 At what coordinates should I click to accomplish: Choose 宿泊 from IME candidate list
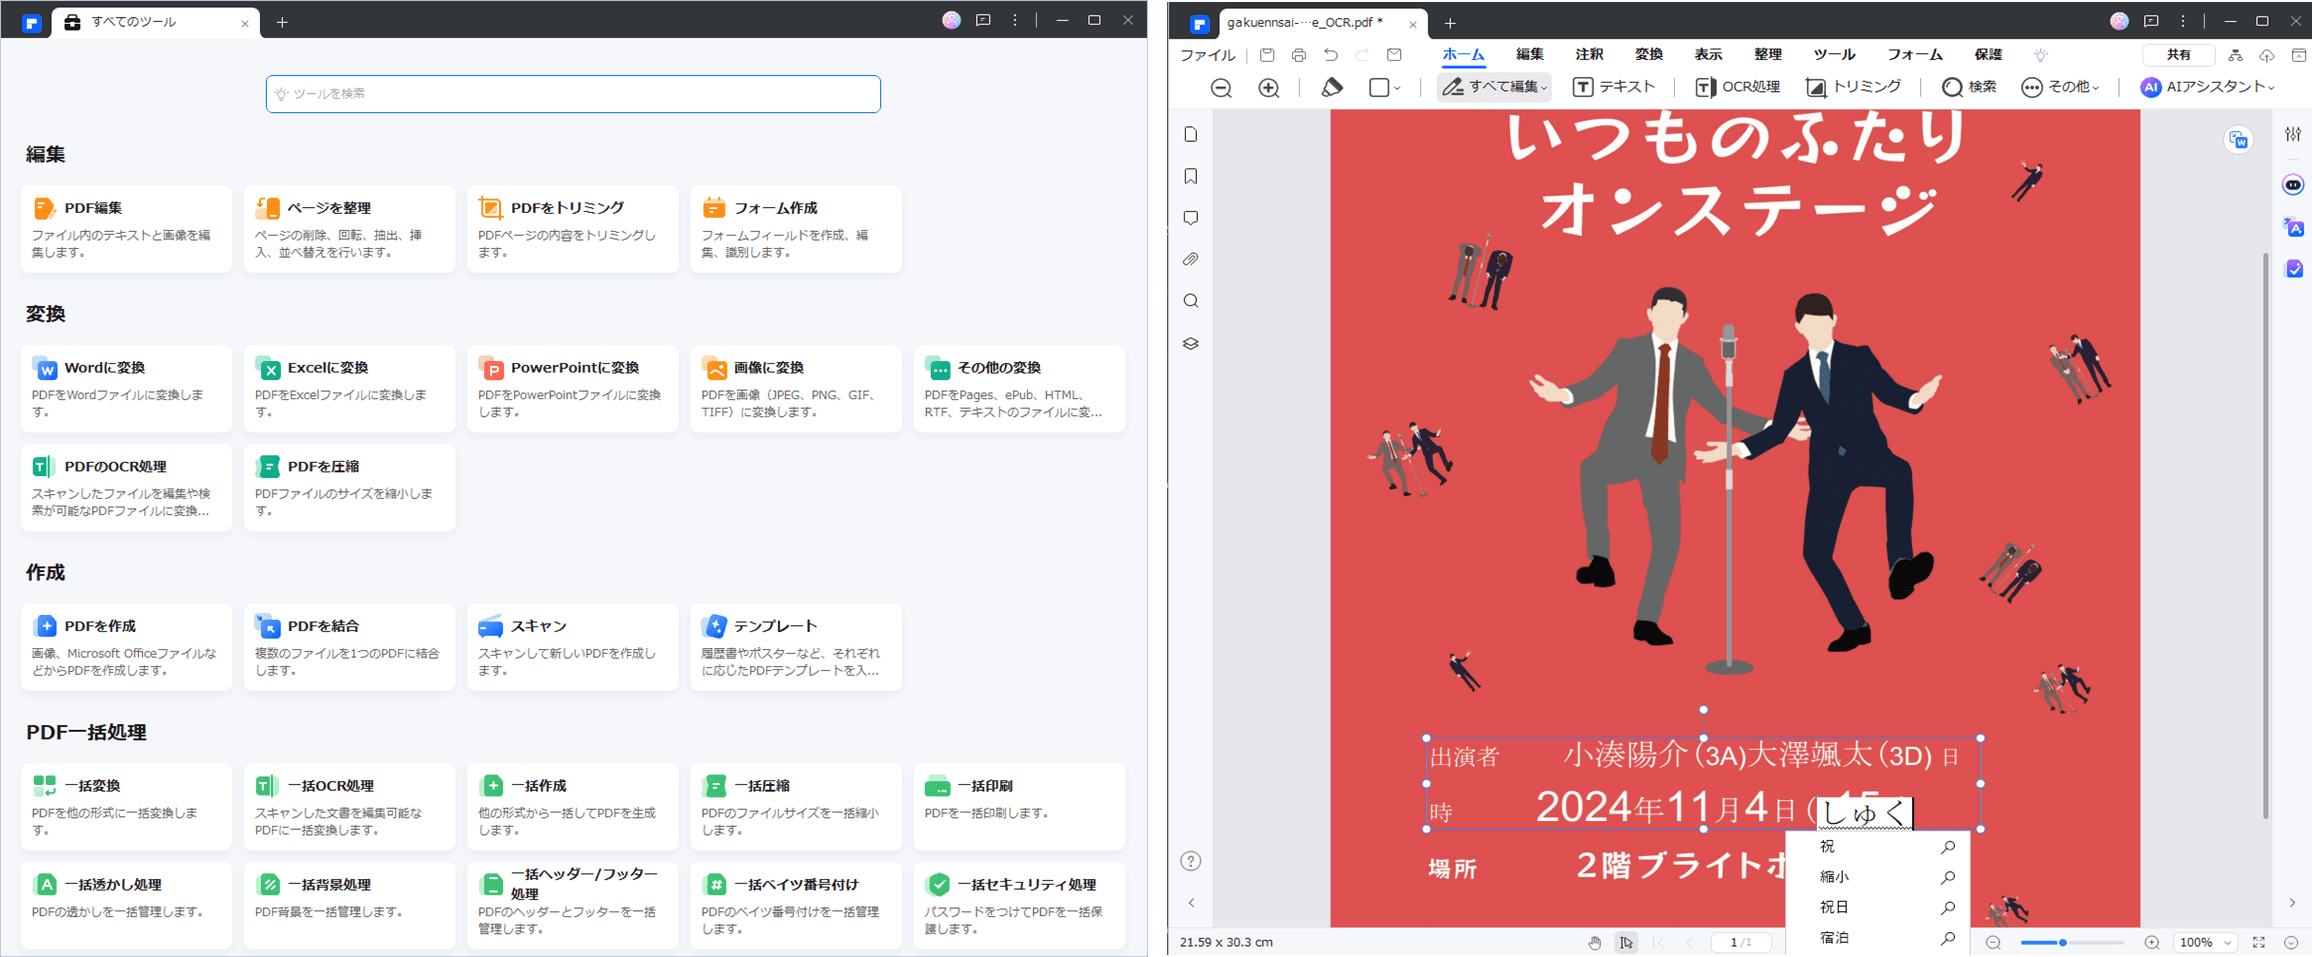pos(1878,938)
